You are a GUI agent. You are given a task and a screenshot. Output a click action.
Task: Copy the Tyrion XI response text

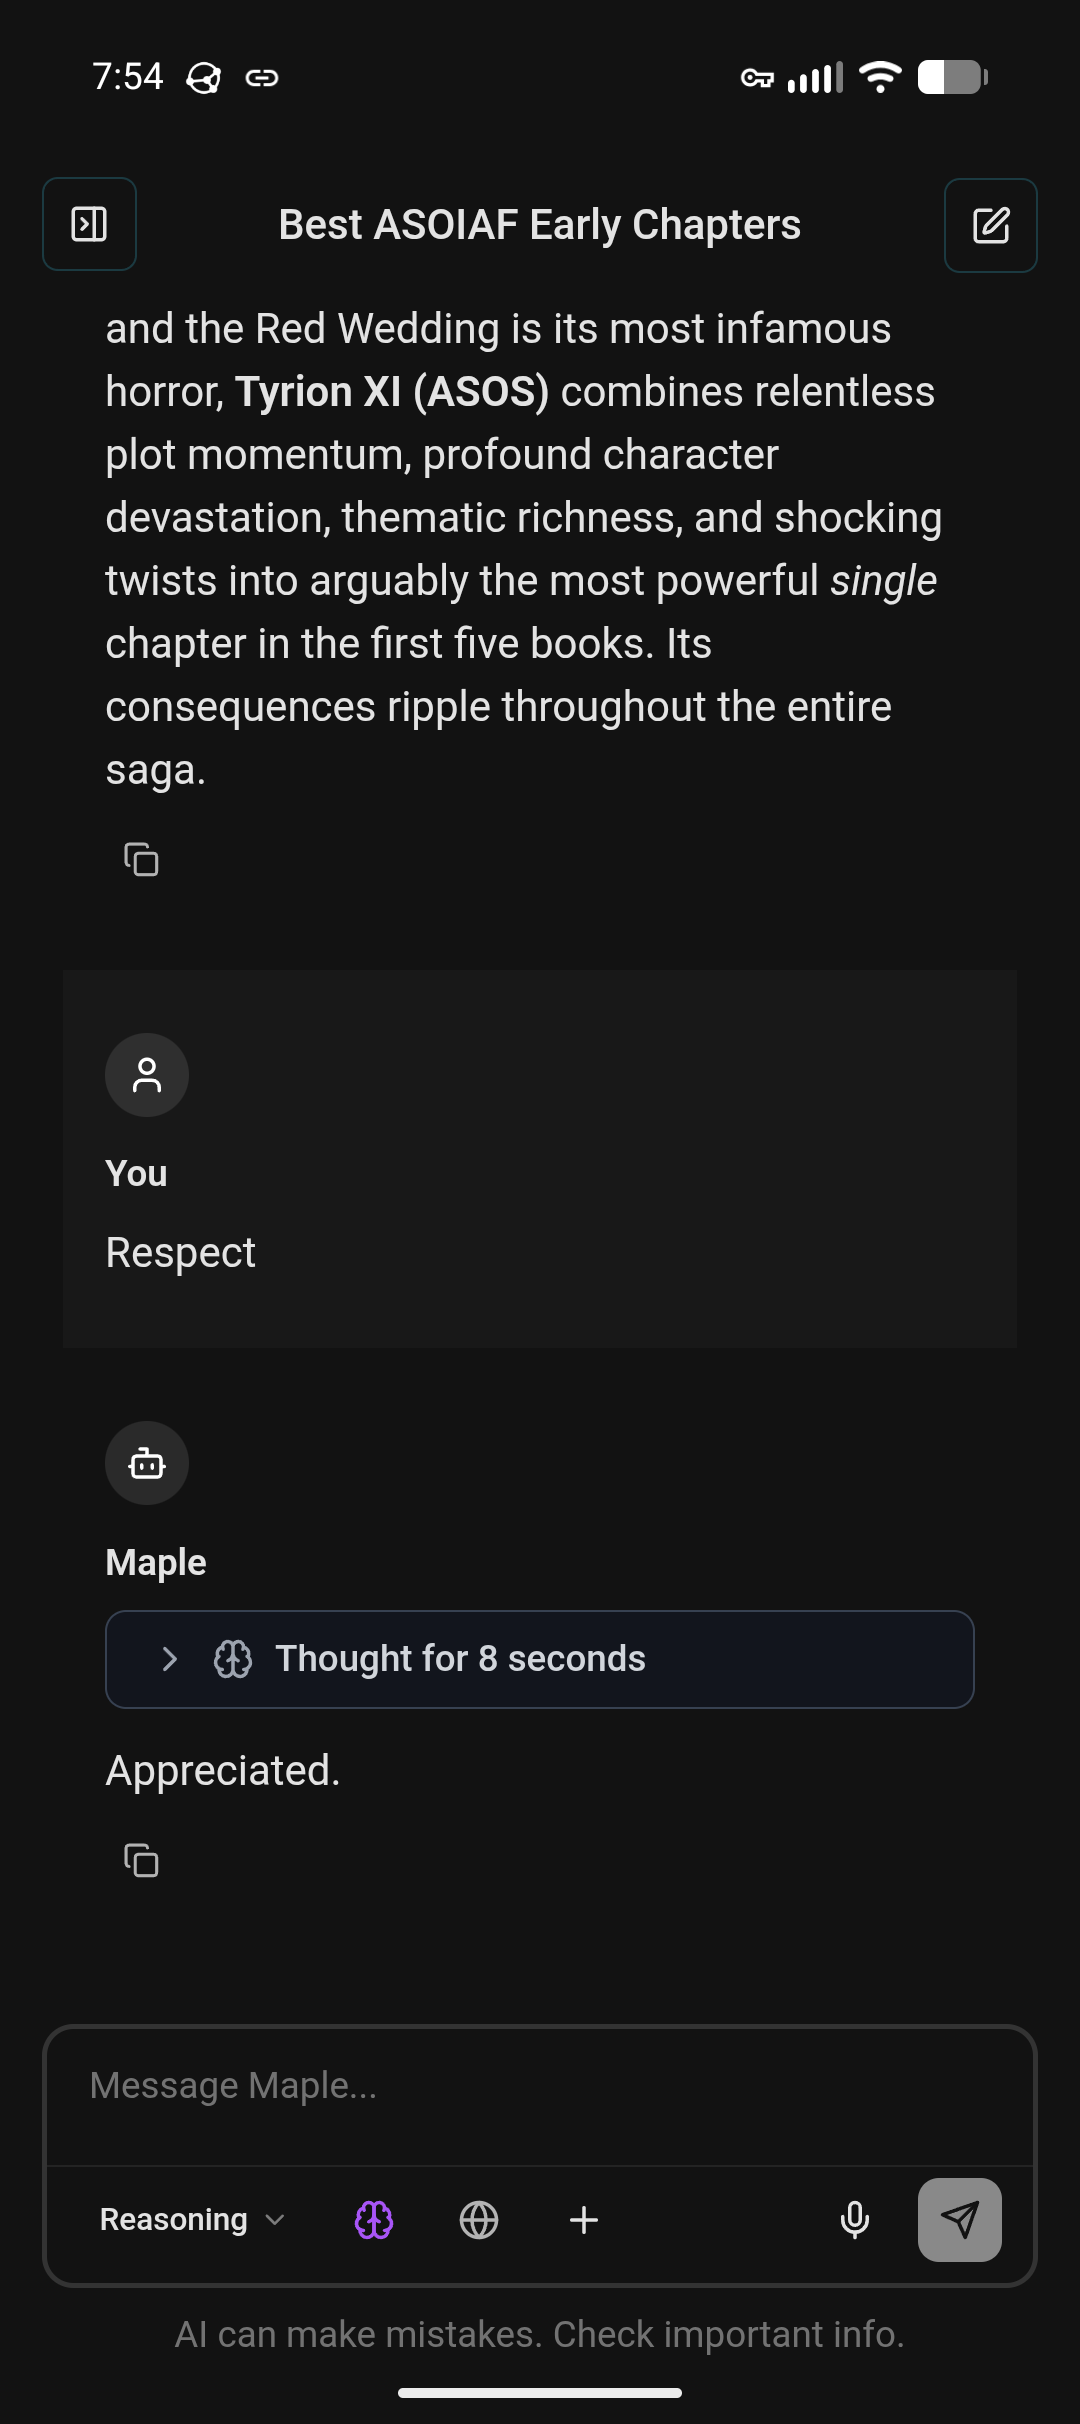coord(141,860)
